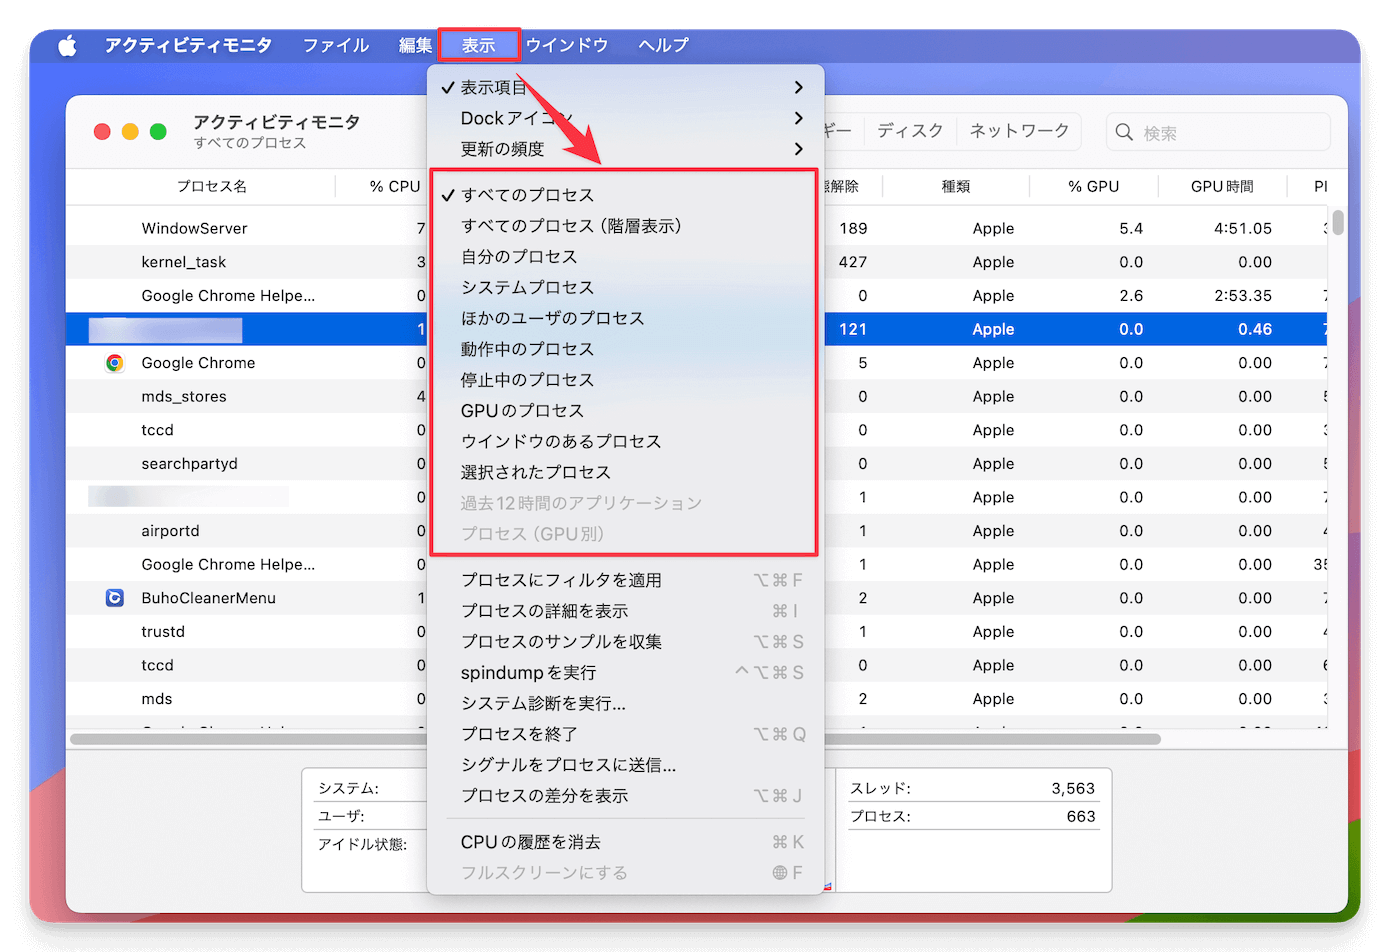
Task: Click the BuhoCleanerMenu app icon
Action: coord(115,598)
